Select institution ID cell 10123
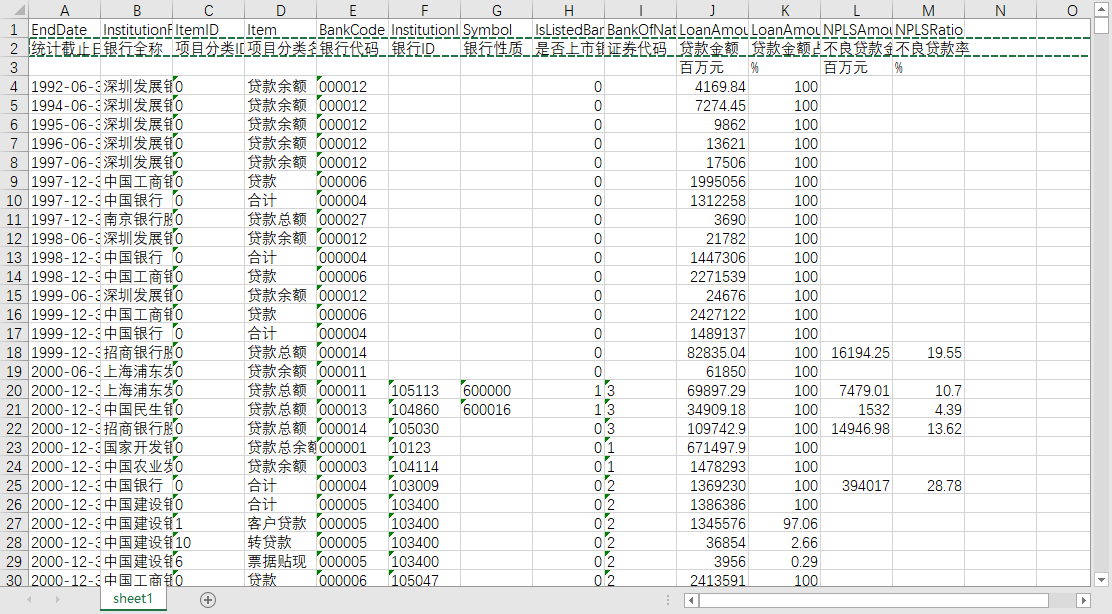 tap(424, 447)
